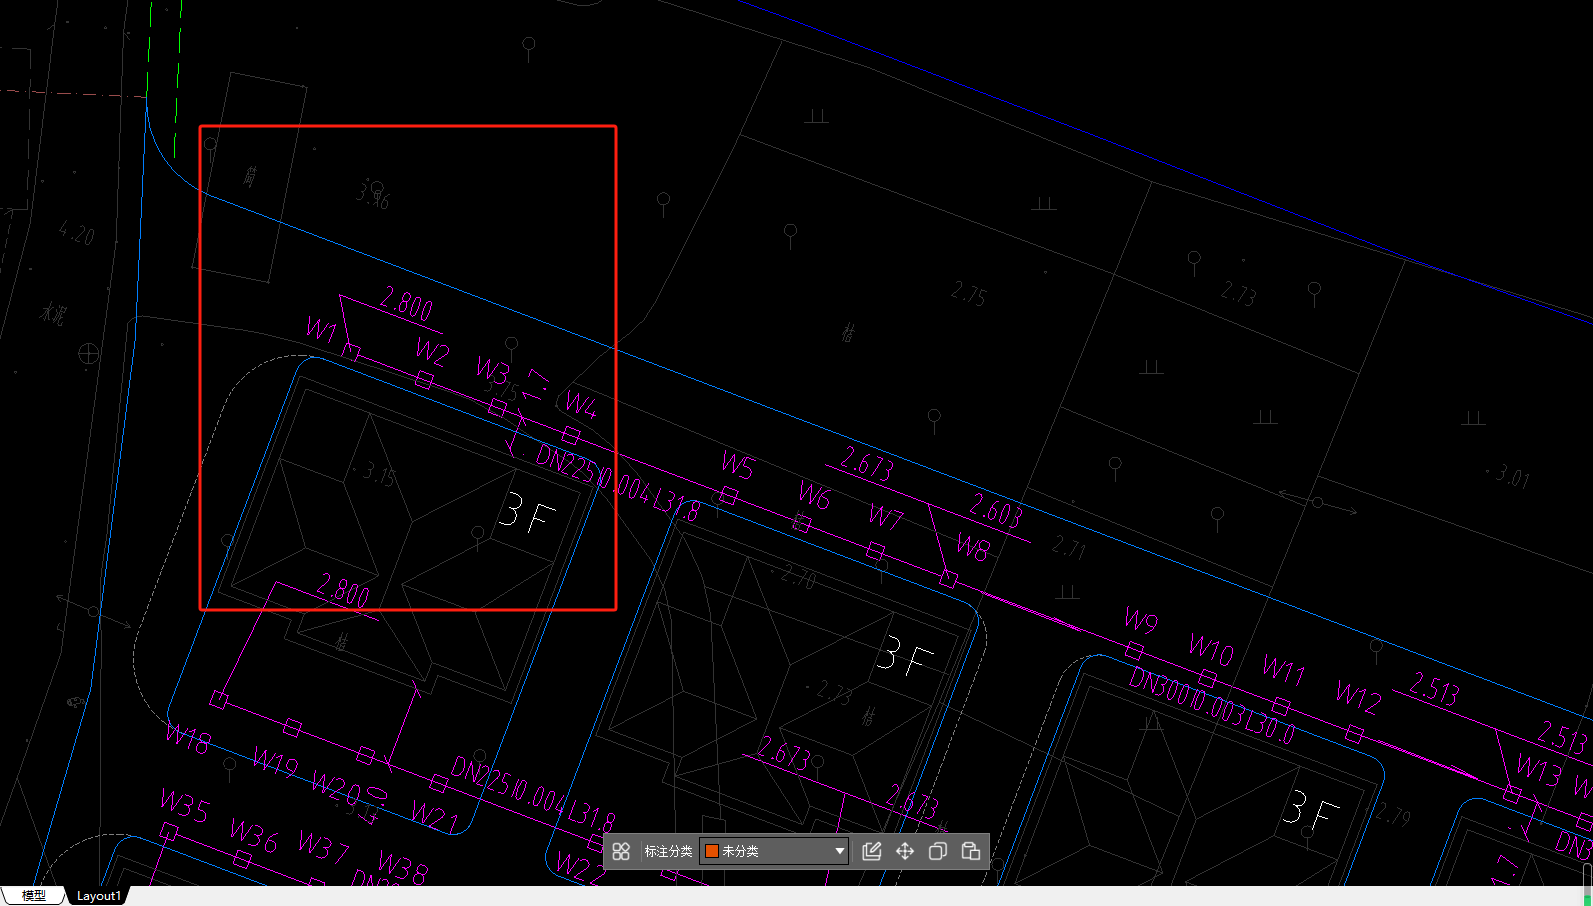
Task: Select the W19 manhole label
Action: pyautogui.click(x=275, y=763)
